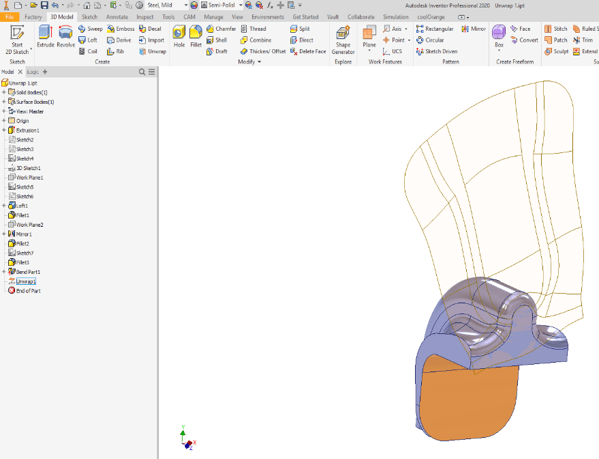599x459 pixels.
Task: Open the browser panel options menu
Action: [152, 72]
